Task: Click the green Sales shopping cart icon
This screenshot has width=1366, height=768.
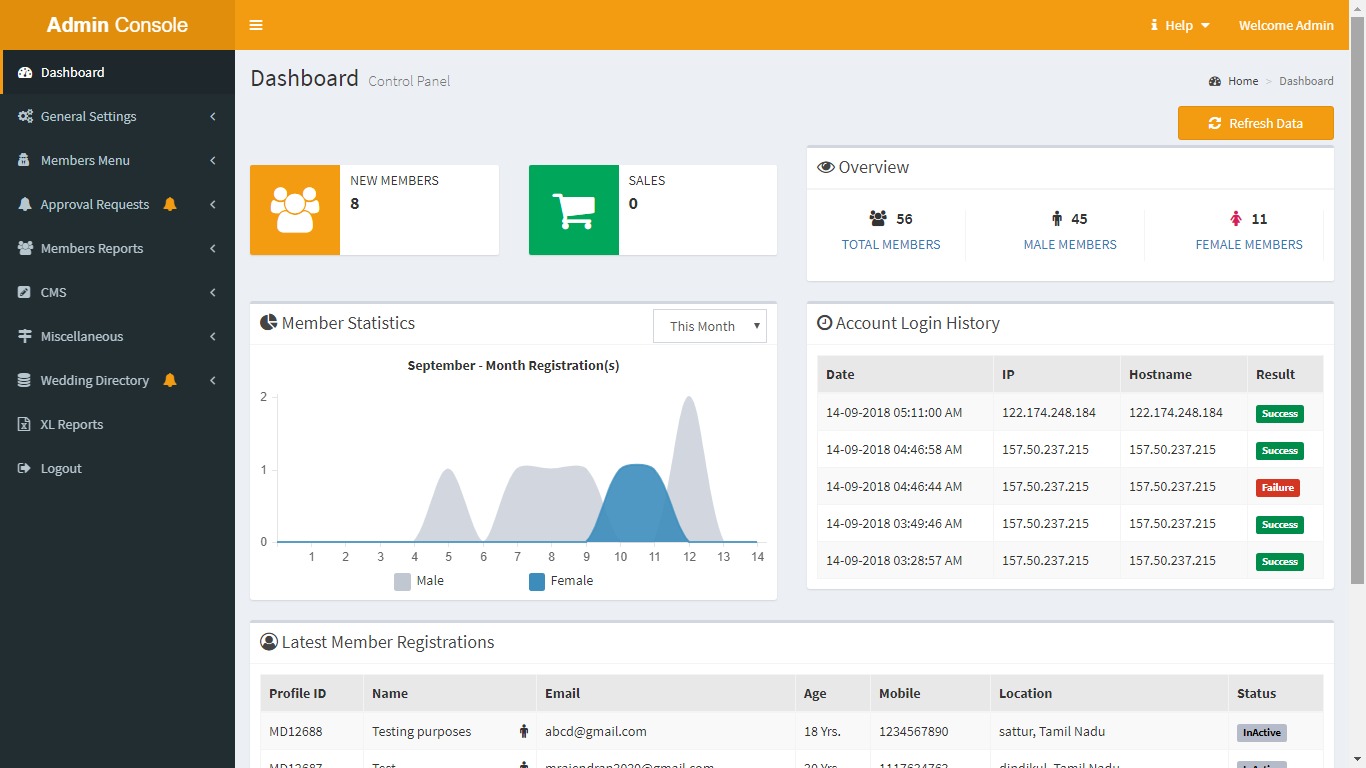Action: (x=573, y=210)
